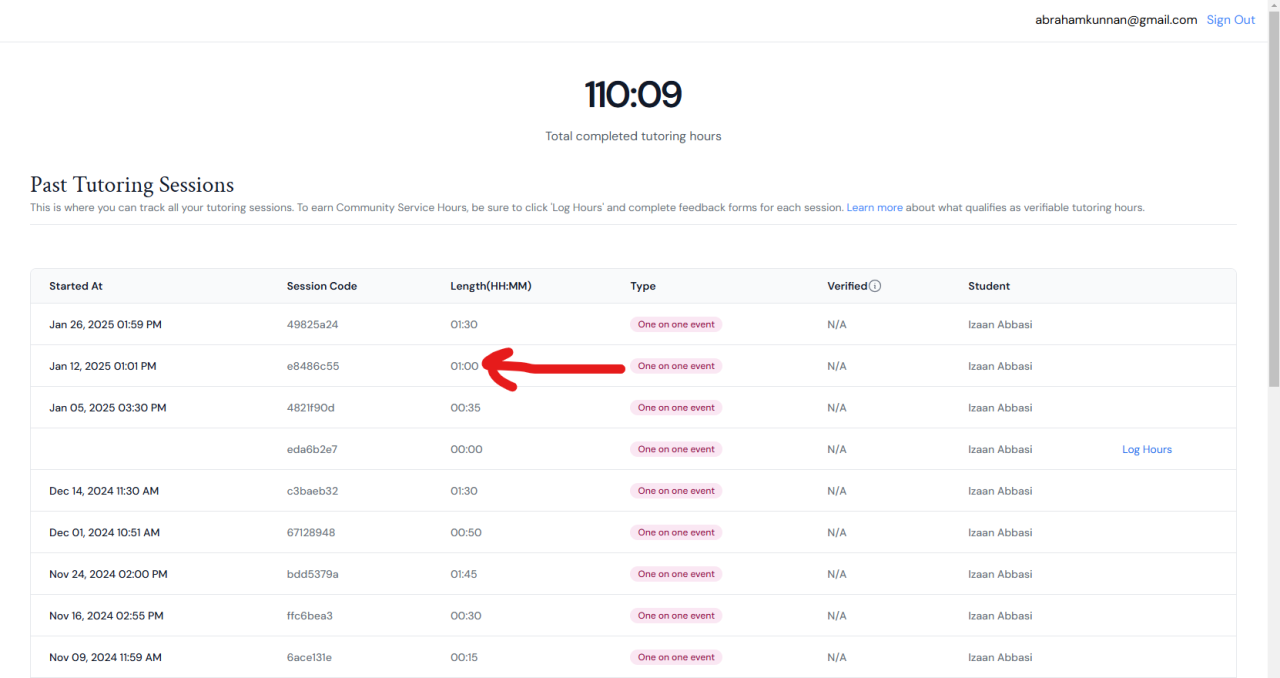Click the abrahamkunnan@gmail.com account email
This screenshot has width=1280, height=678.
1115,20
